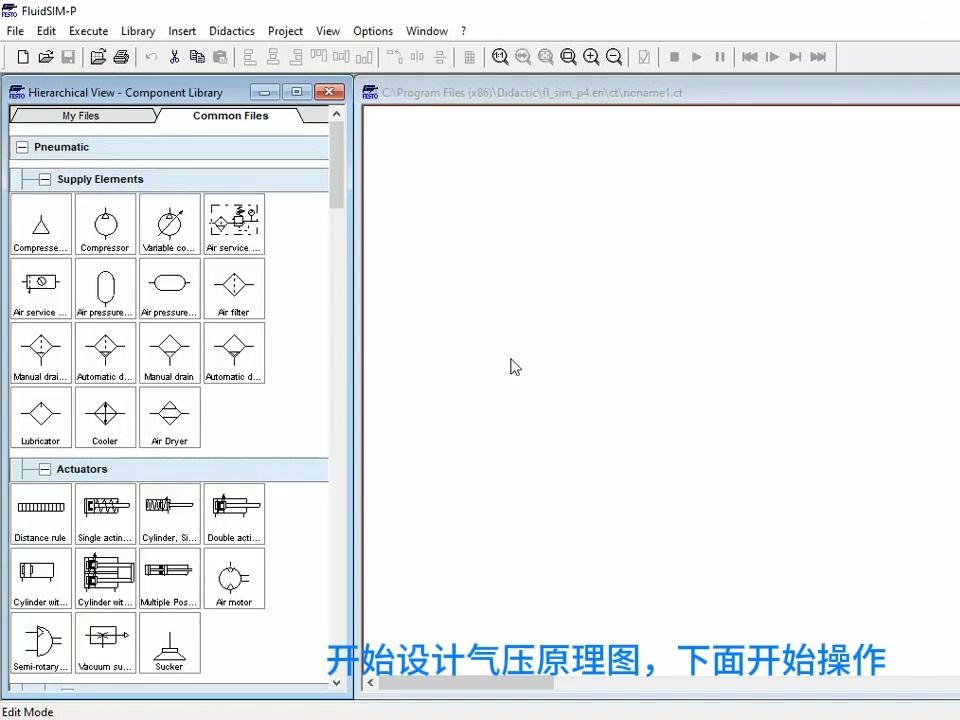Collapse the Actuators group
Screen dimensions: 960x720
point(45,468)
